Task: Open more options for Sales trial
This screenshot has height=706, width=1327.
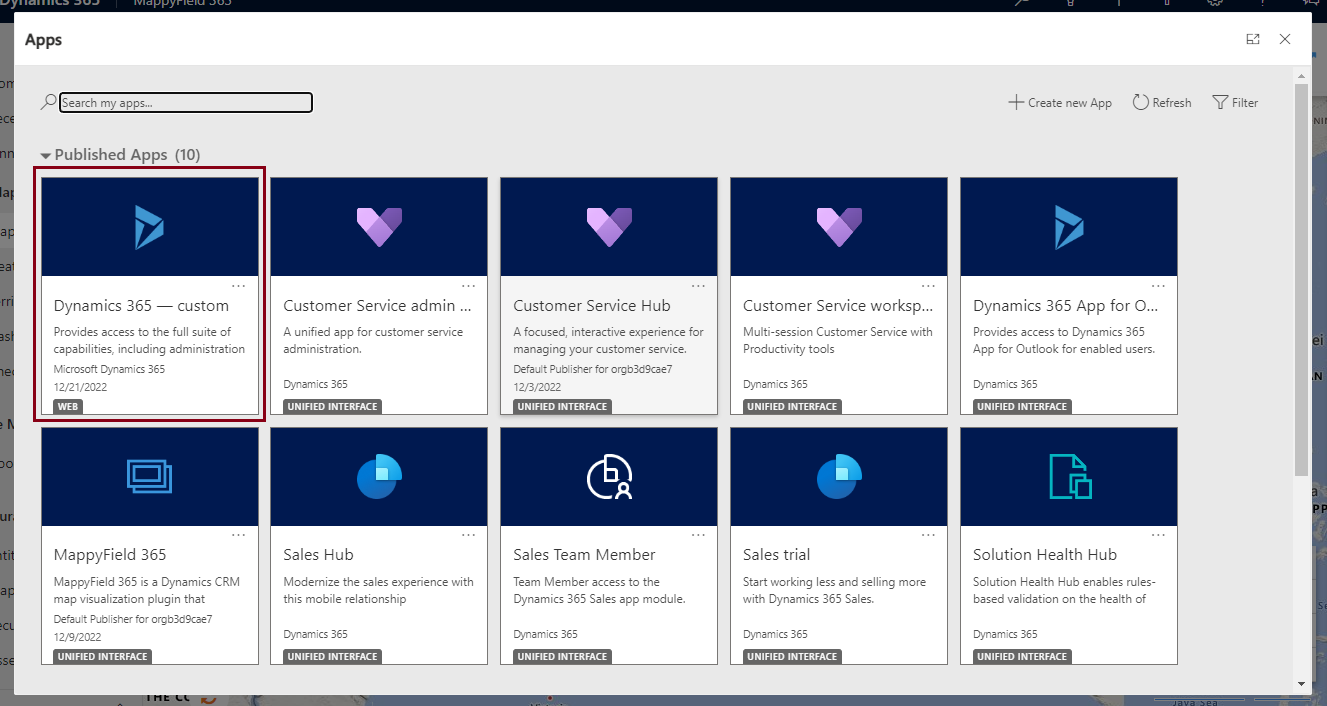Action: pyautogui.click(x=928, y=535)
